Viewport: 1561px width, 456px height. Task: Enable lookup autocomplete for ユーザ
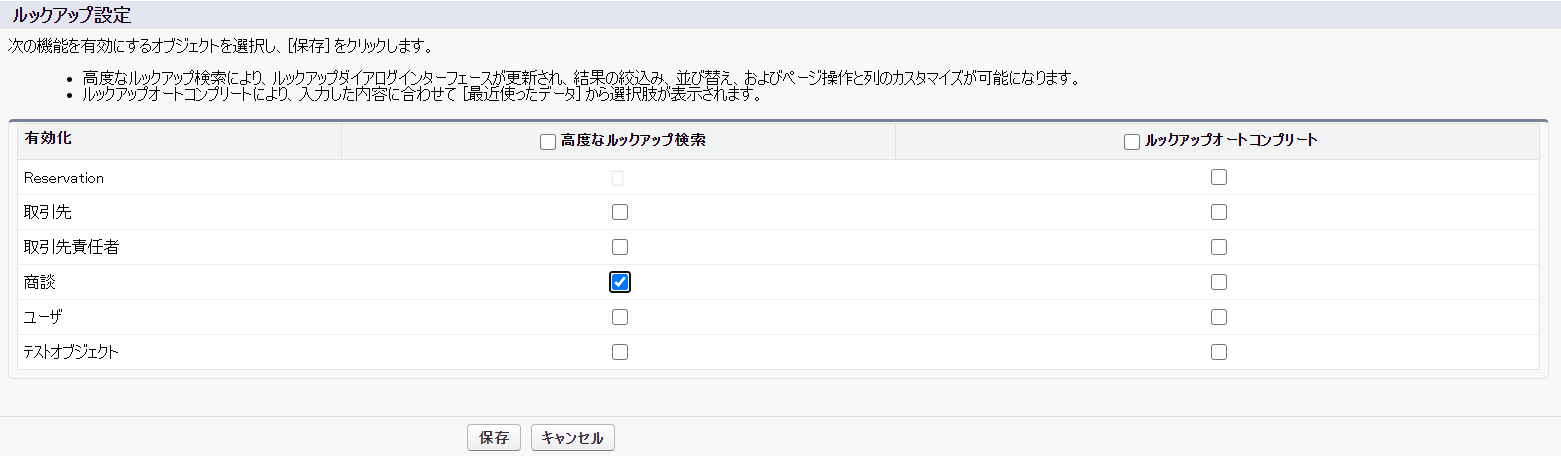pos(1218,317)
